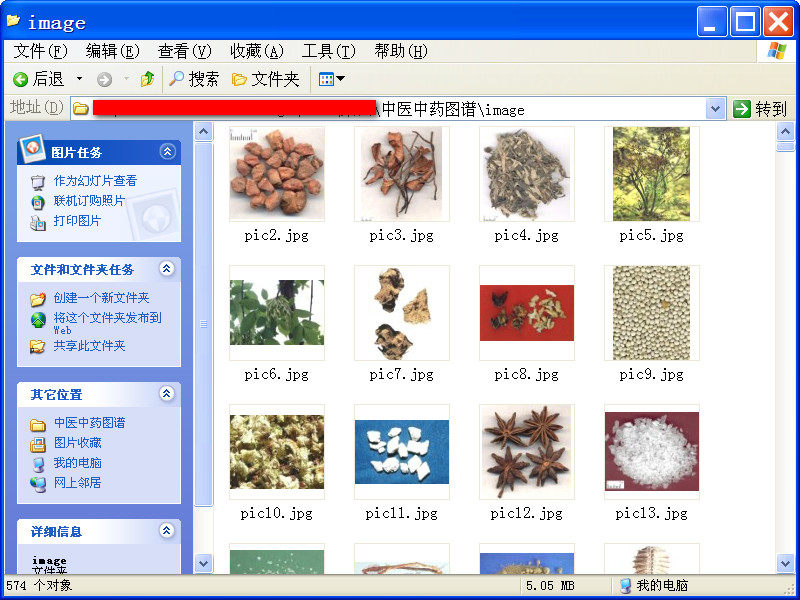Click the 转到 (Go) button
800x600 pixels.
[760, 109]
